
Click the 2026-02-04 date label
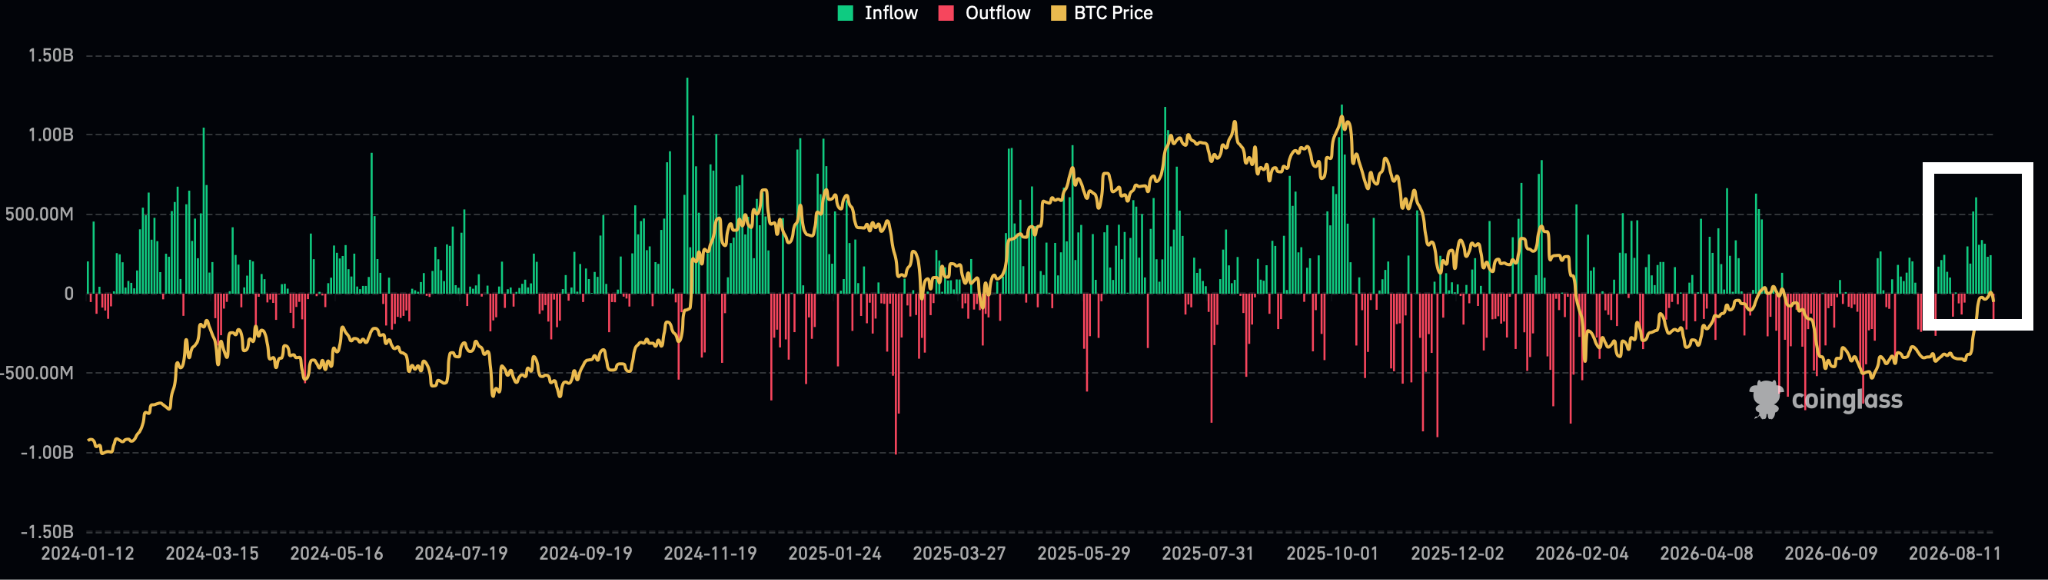click(1582, 553)
